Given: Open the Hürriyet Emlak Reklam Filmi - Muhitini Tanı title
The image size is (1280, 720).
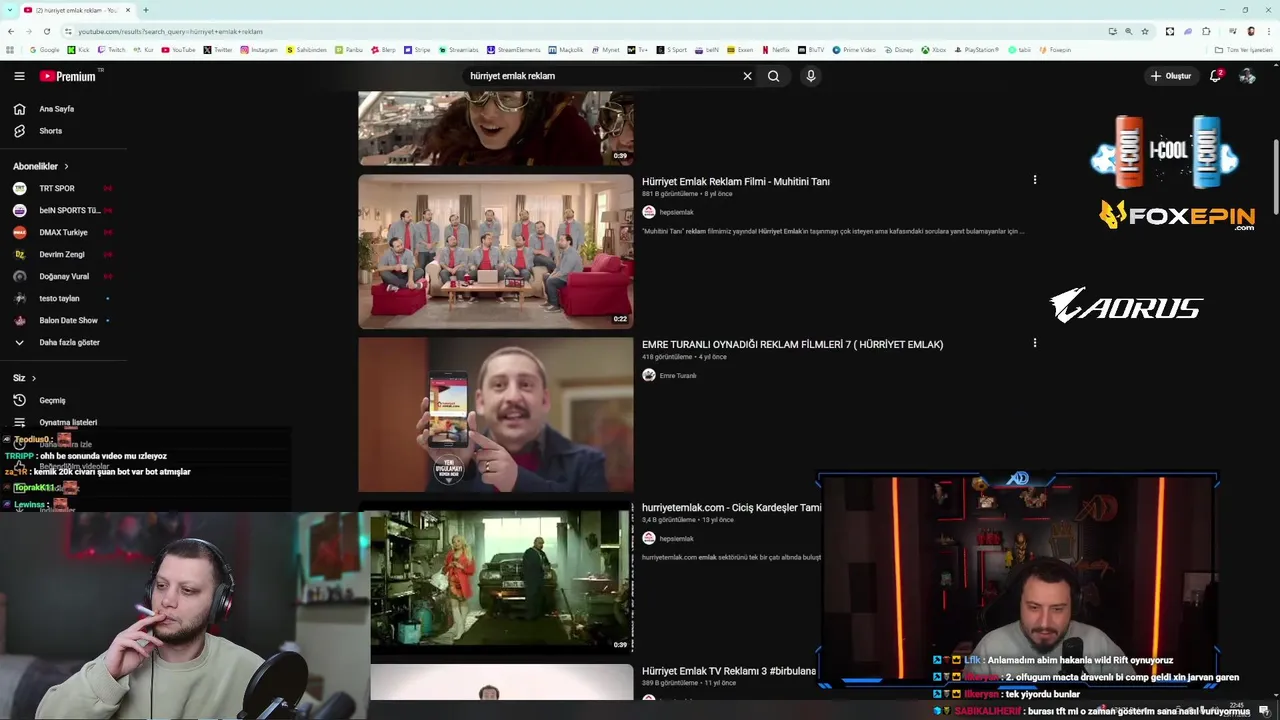Looking at the screenshot, I should (x=736, y=182).
